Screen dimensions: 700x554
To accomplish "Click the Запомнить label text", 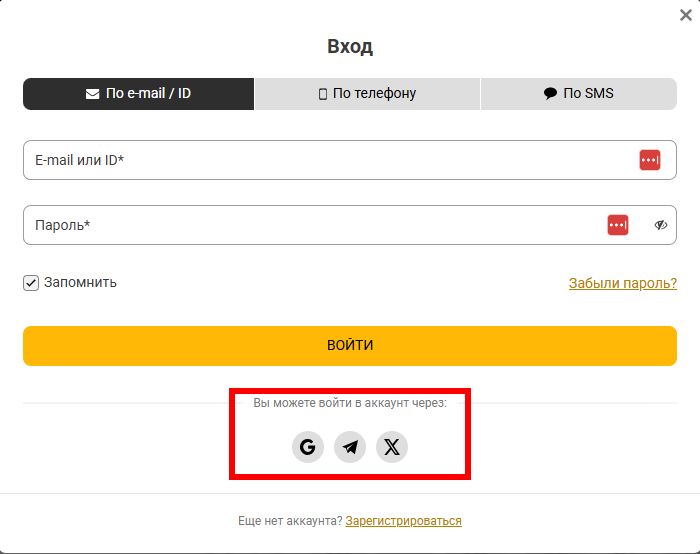I will 80,283.
